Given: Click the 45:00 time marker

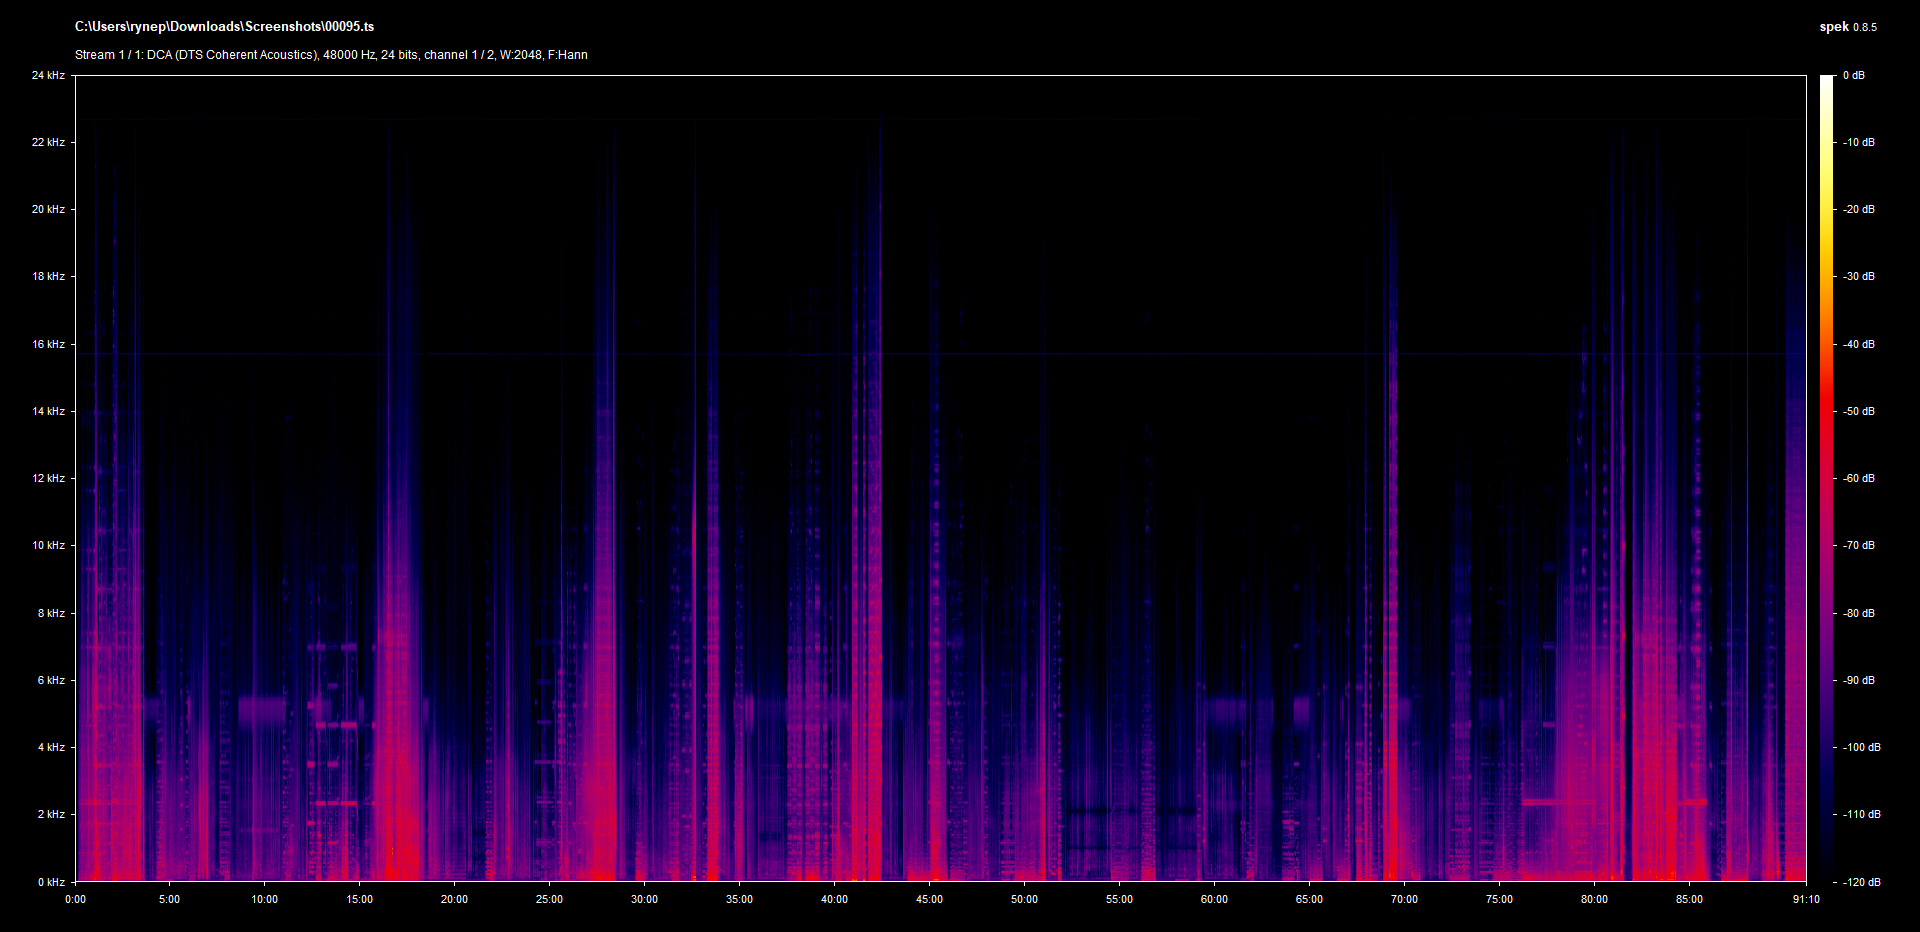Looking at the screenshot, I should [x=929, y=899].
